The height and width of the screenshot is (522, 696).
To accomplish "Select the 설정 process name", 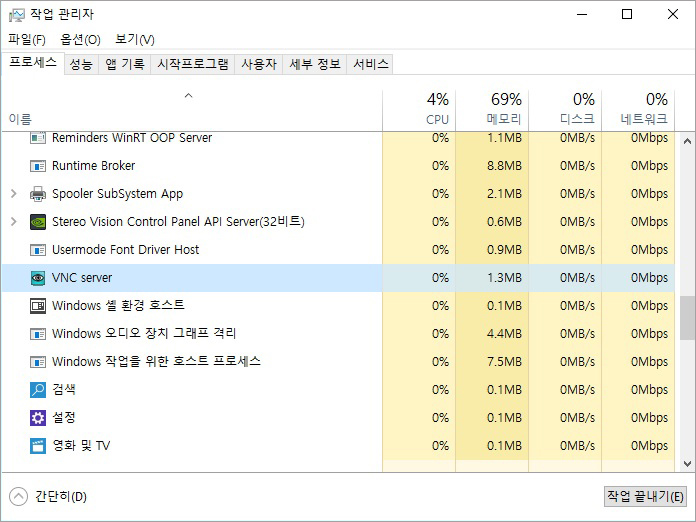I will 64,417.
